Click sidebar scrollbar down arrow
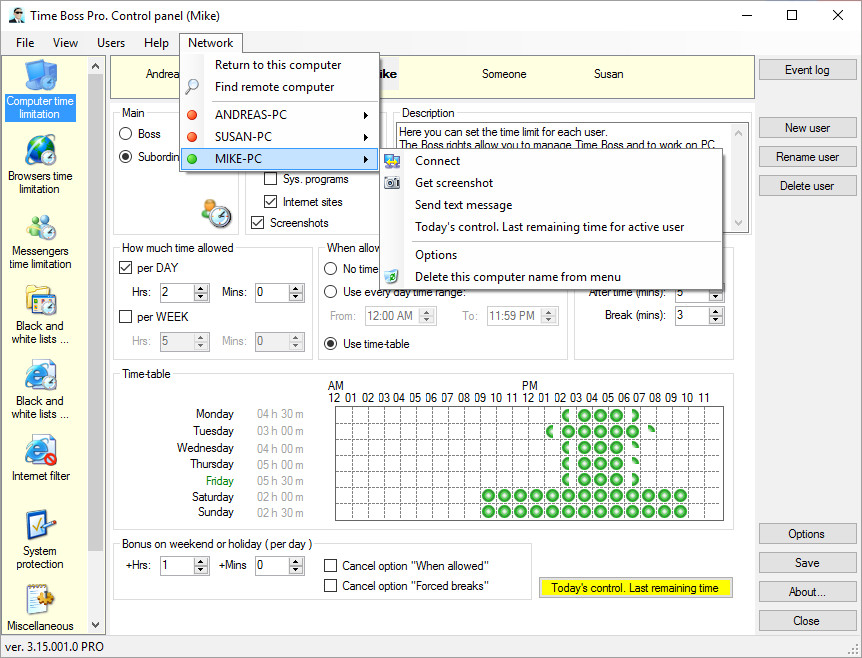This screenshot has width=862, height=658. 96,625
